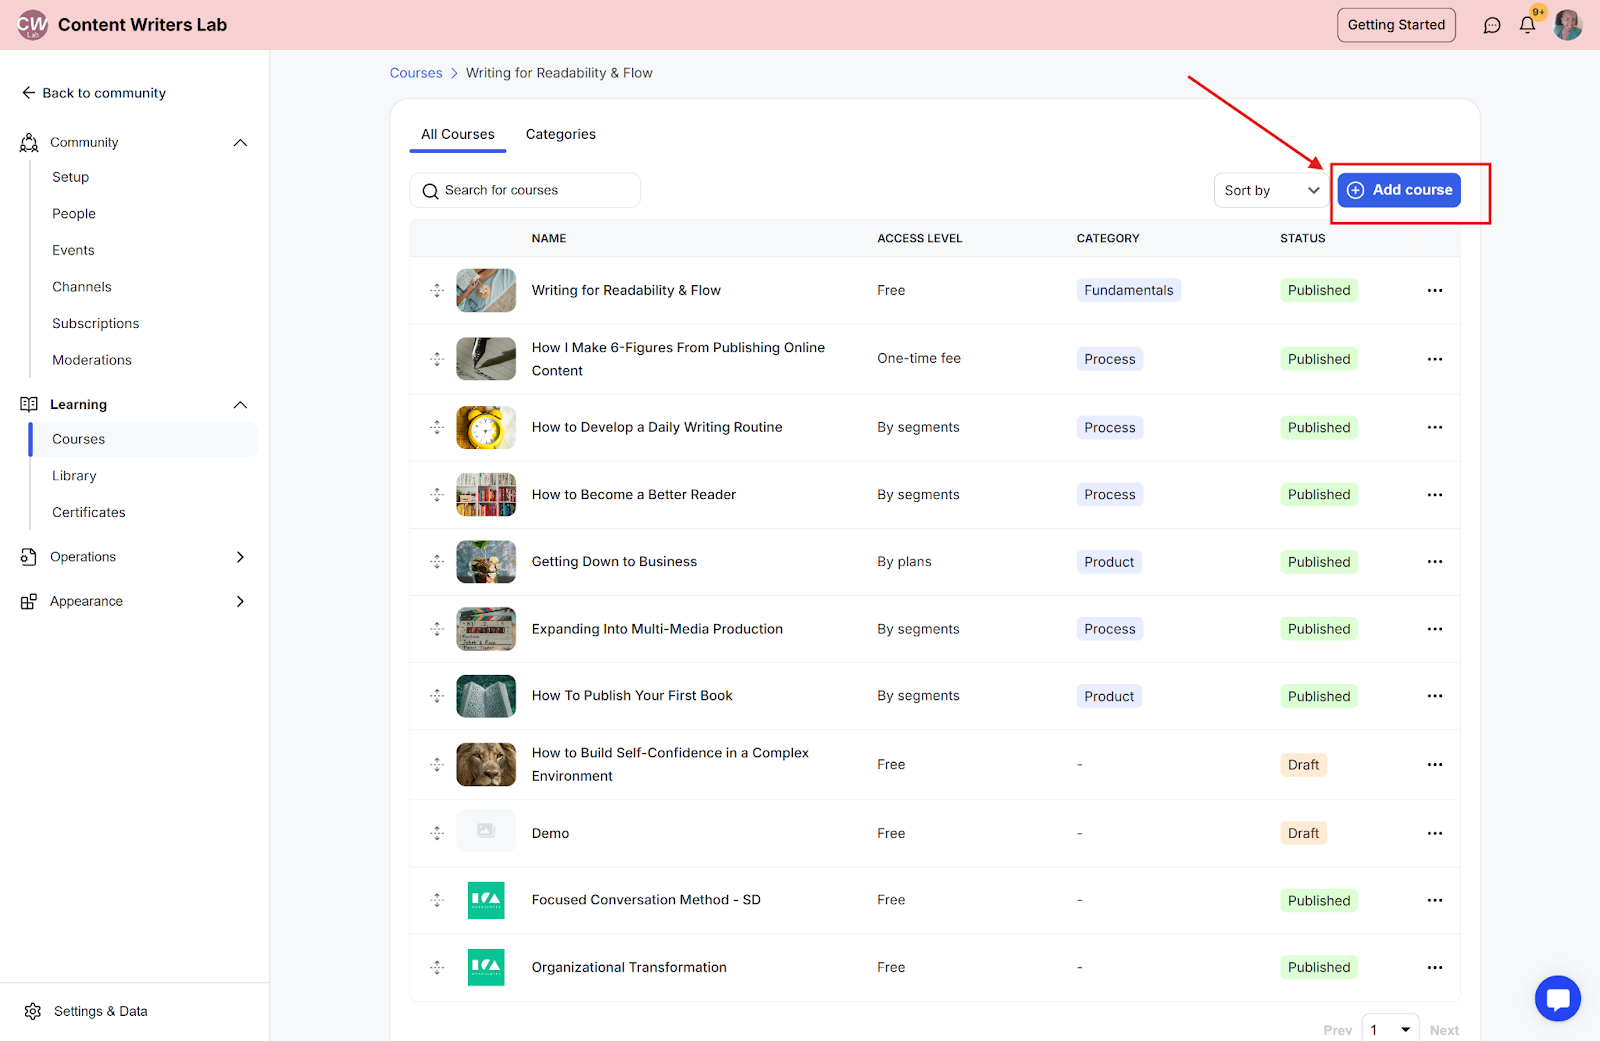Viewport: 1600px width, 1041px height.
Task: Click the user profile avatar
Action: 1567,25
